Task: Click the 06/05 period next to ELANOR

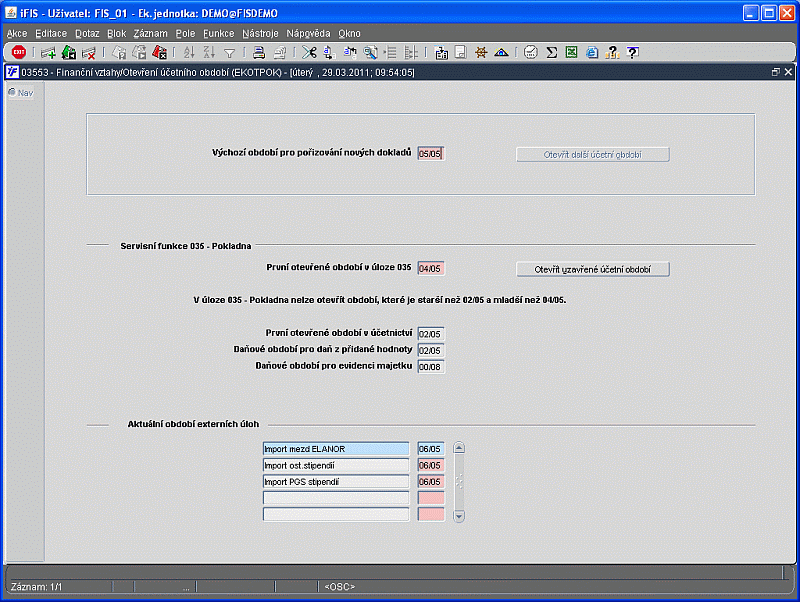Action: (x=431, y=449)
